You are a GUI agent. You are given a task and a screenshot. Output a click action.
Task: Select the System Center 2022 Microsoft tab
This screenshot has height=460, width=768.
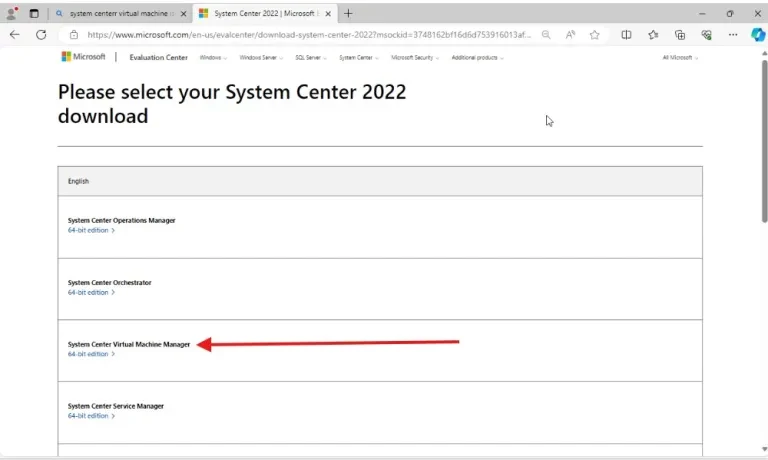coord(265,14)
